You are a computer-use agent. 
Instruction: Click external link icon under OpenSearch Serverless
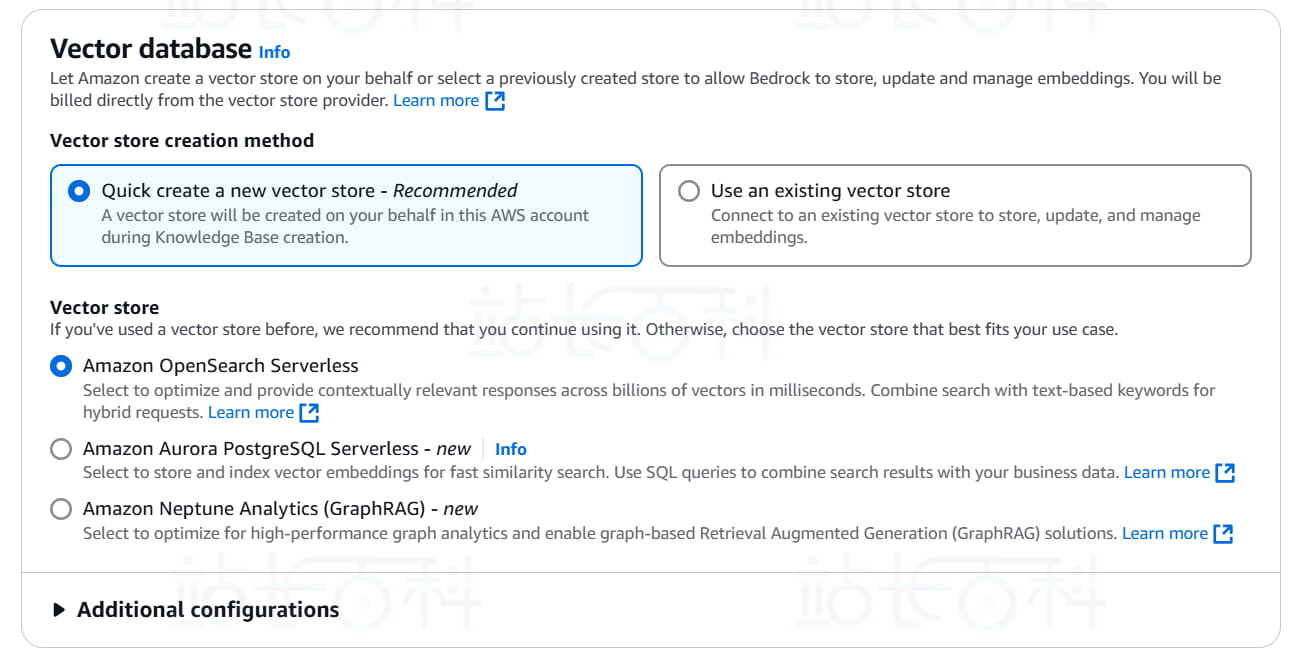(310, 413)
